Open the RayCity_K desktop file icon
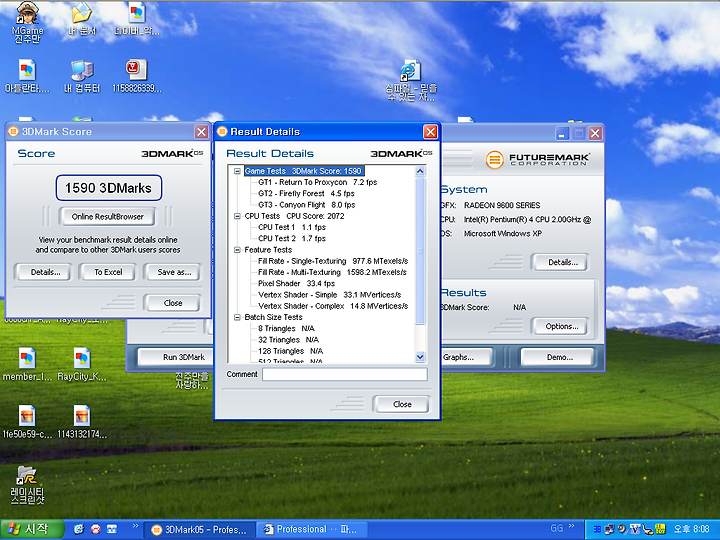The image size is (720, 540). point(82,359)
